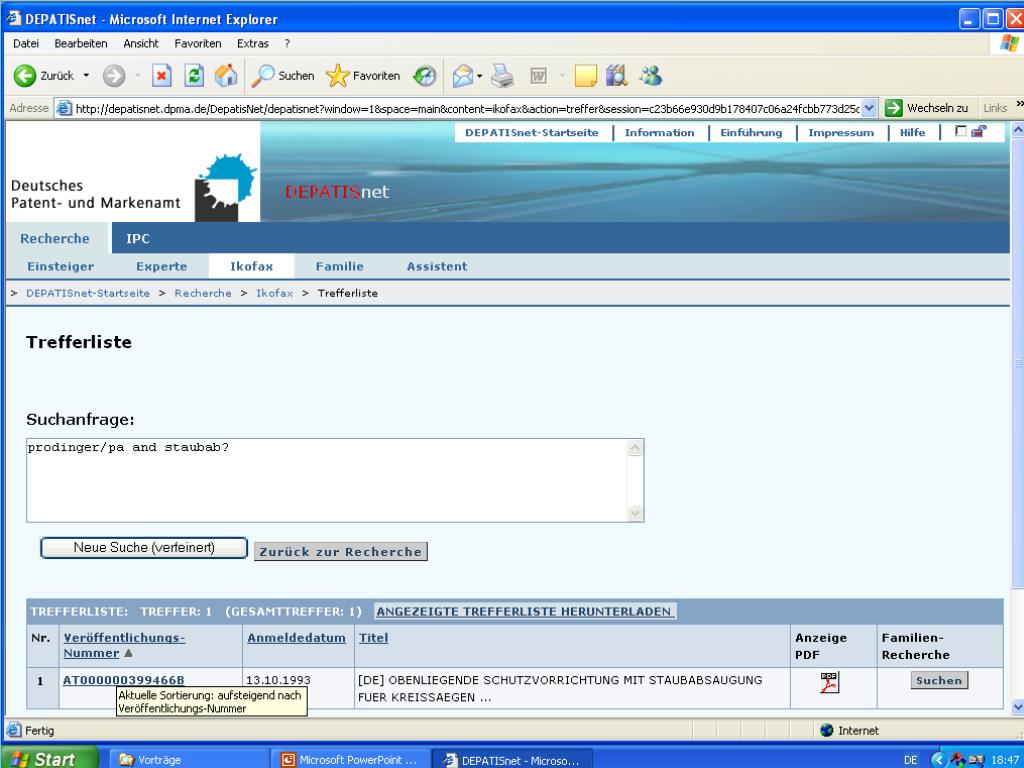The height and width of the screenshot is (768, 1024).
Task: Click the lock icon in top navigation
Action: pyautogui.click(x=978, y=131)
